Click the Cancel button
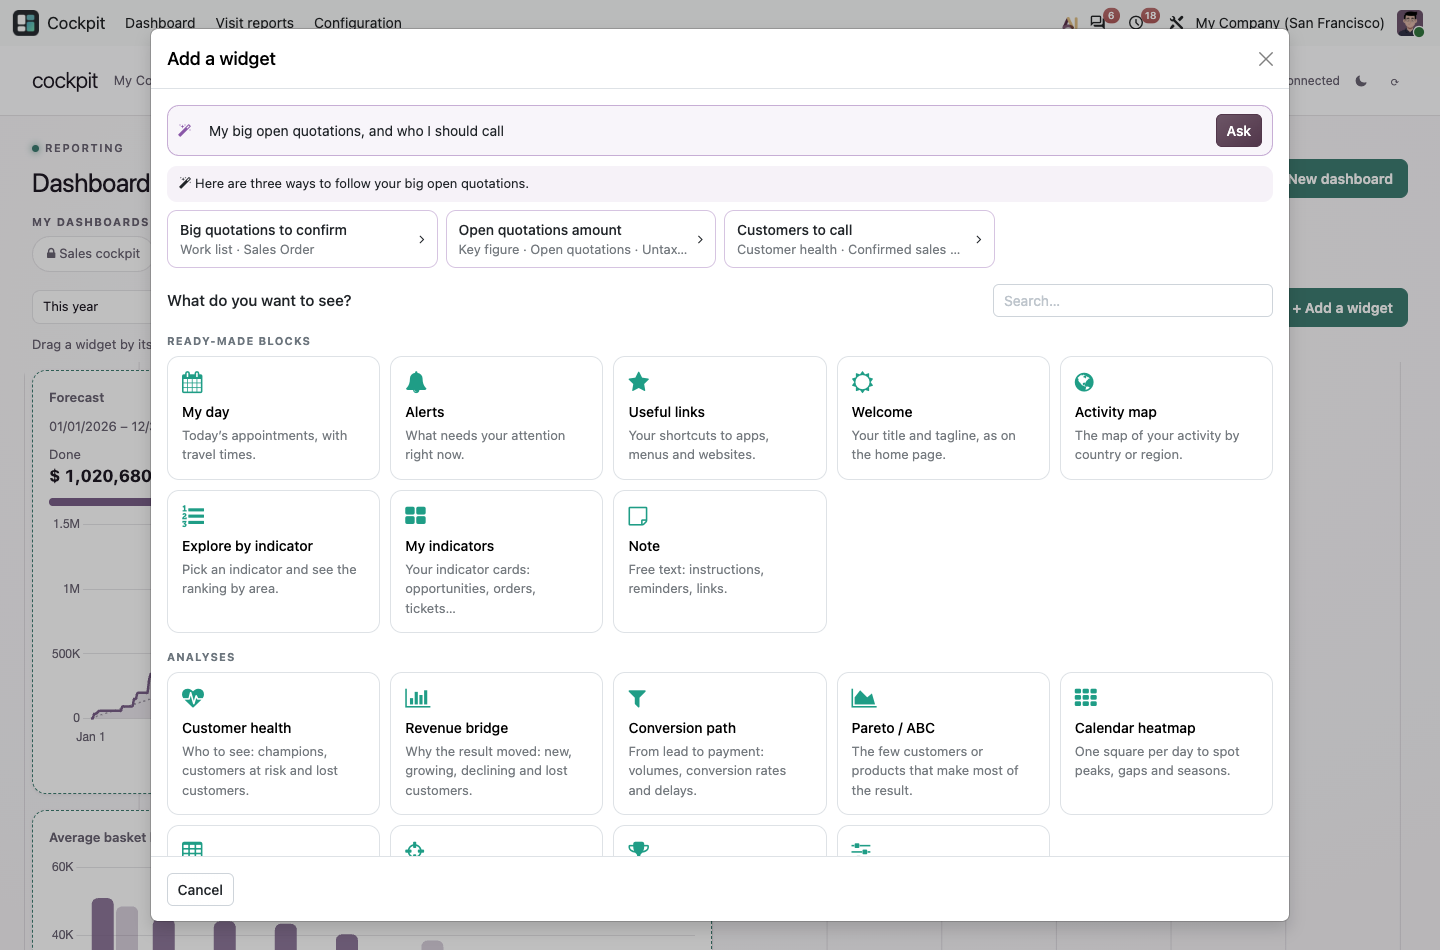1440x950 pixels. 200,890
